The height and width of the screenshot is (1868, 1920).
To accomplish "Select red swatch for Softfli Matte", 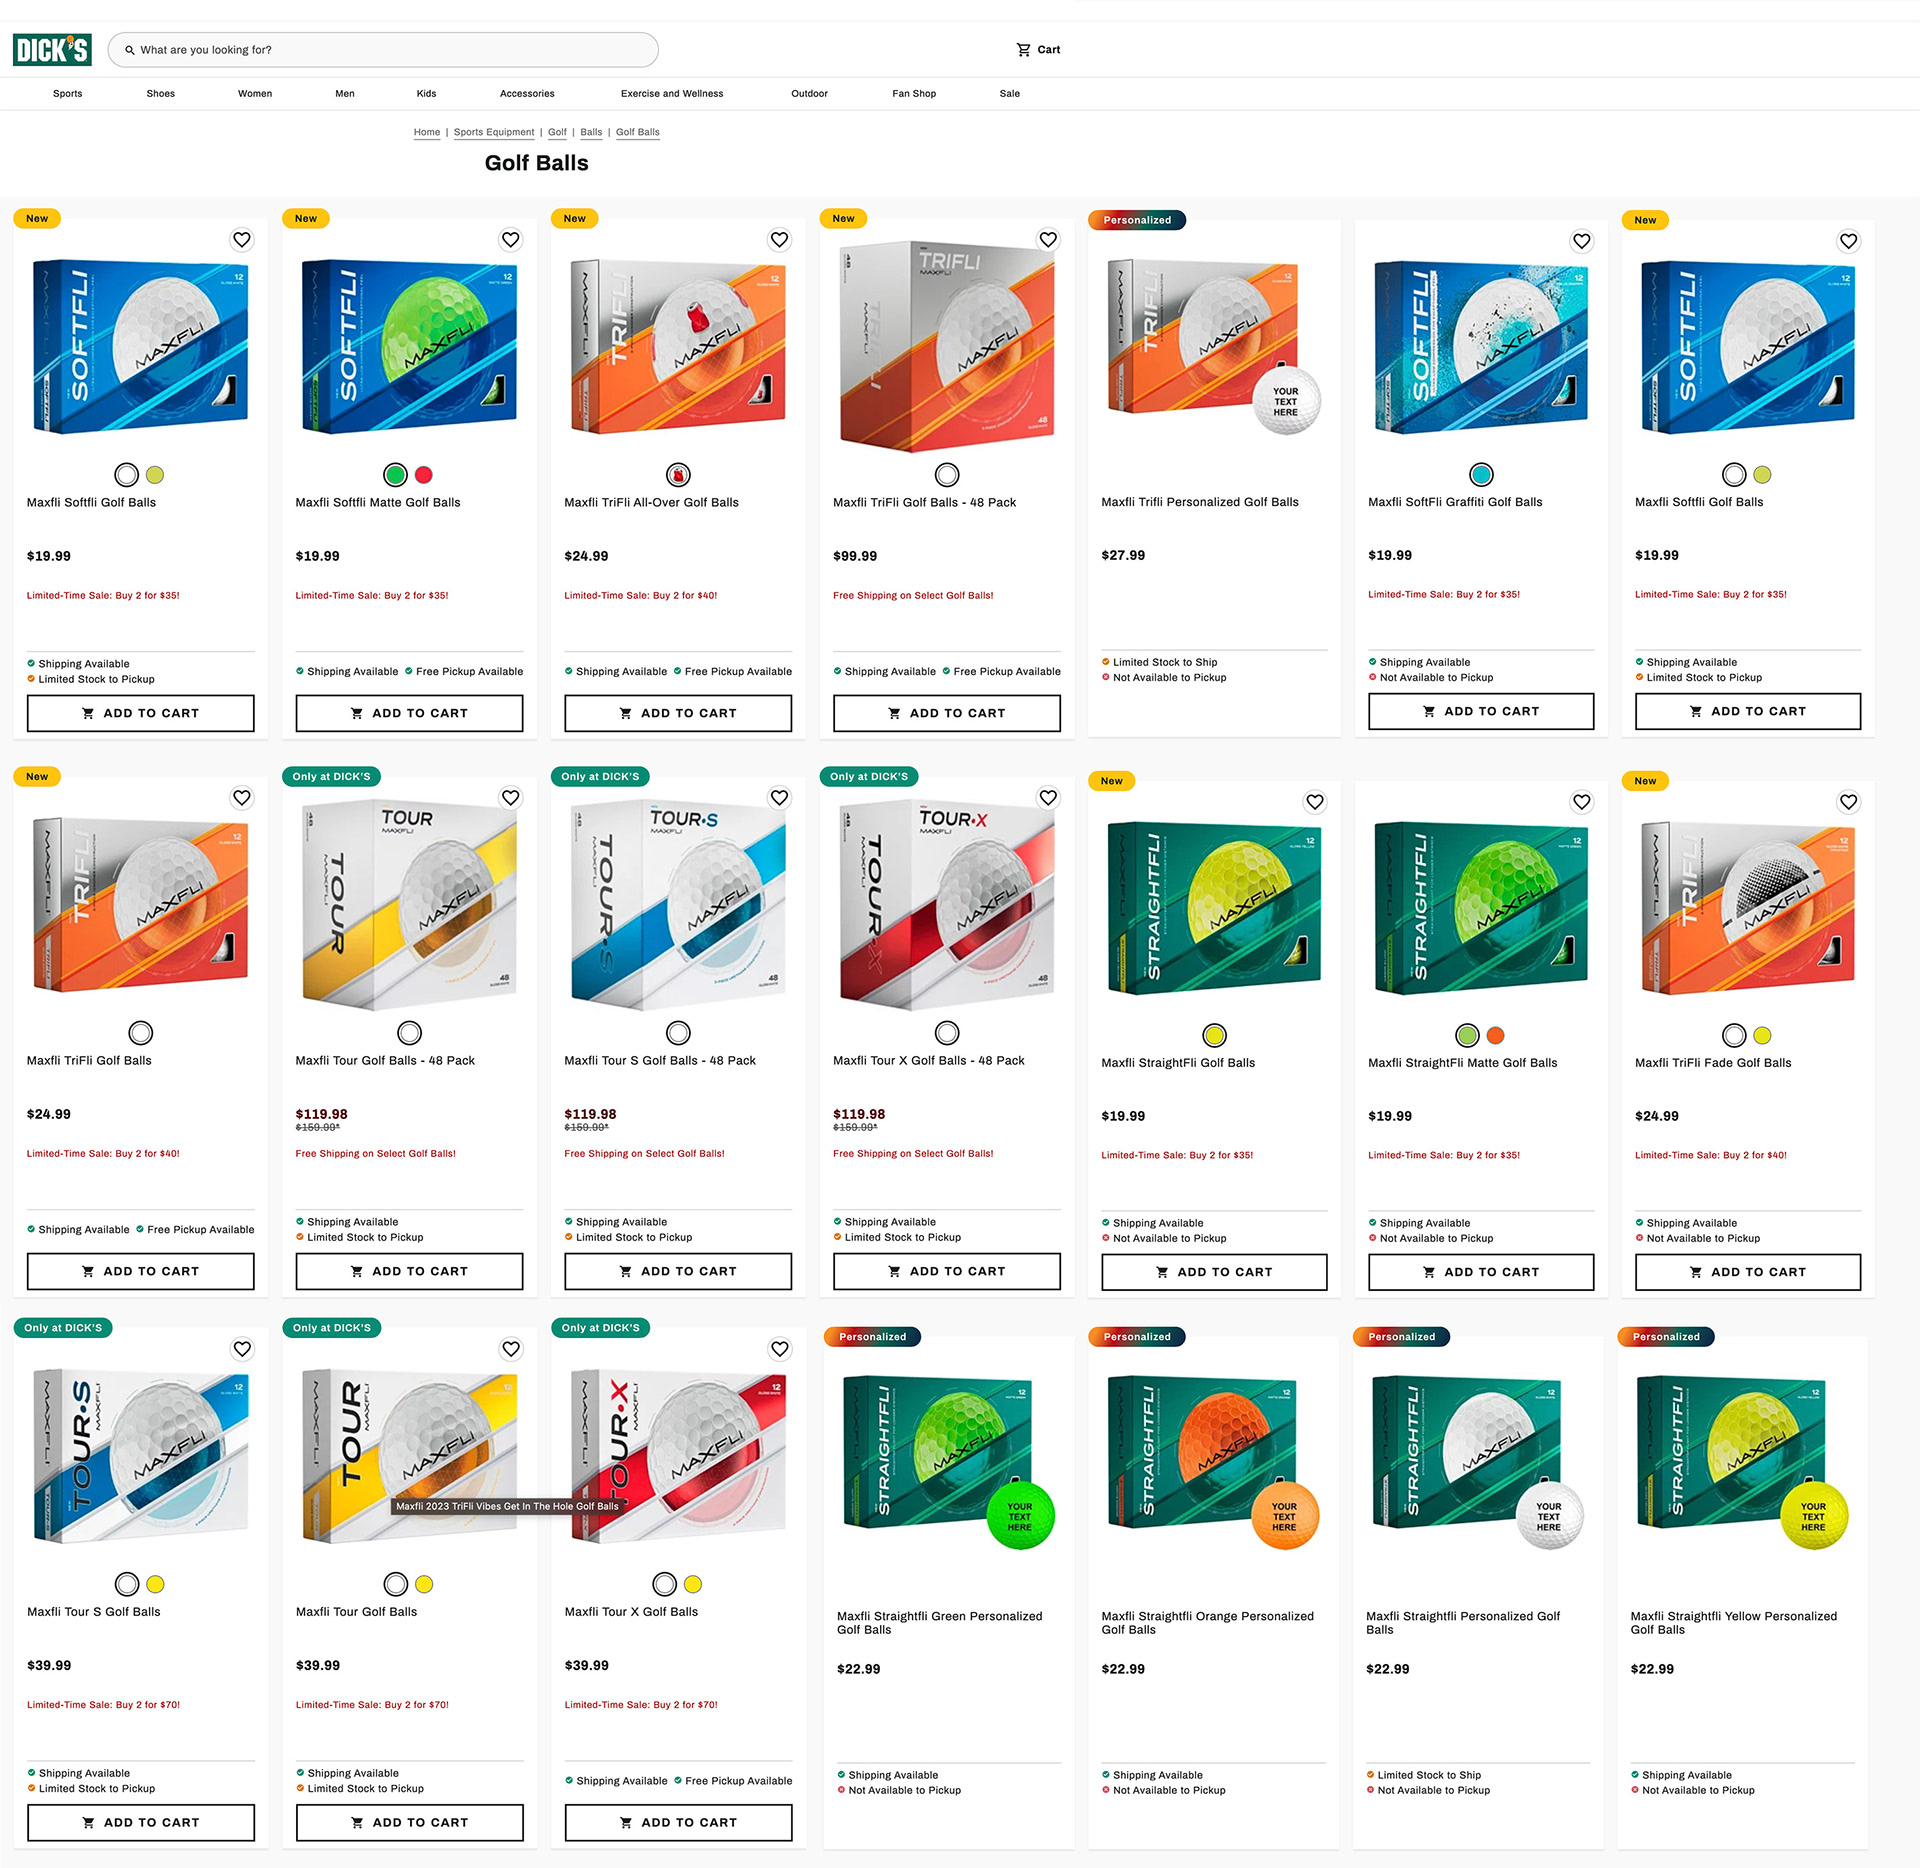I will (424, 475).
